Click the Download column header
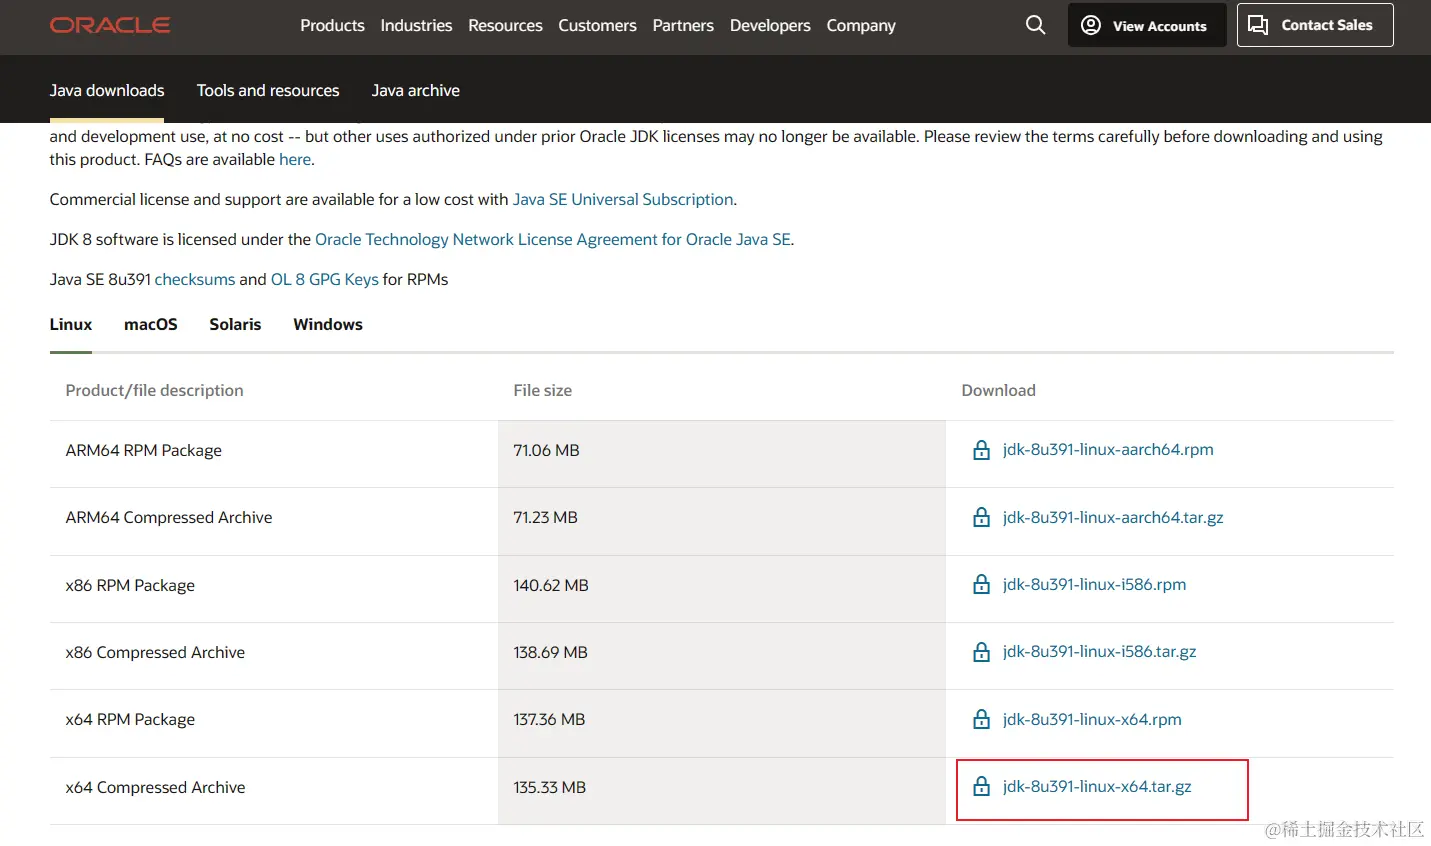 [x=998, y=390]
